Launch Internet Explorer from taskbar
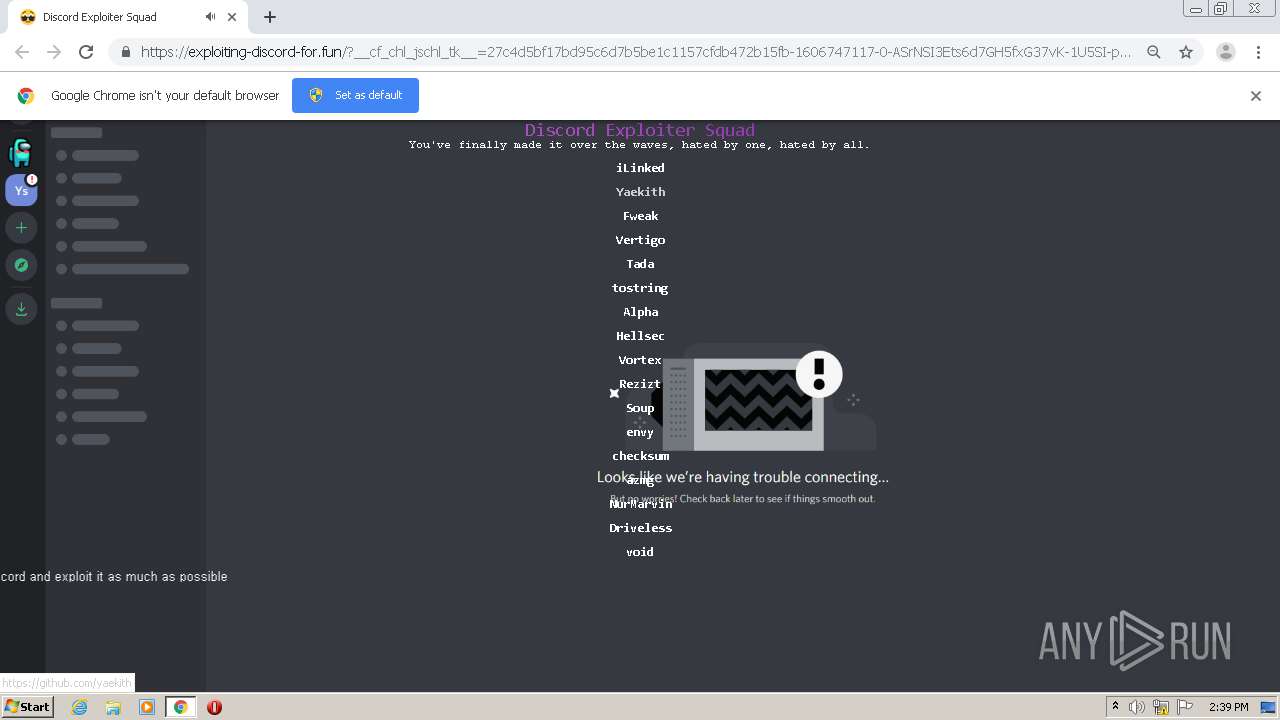This screenshot has width=1280, height=720. click(x=79, y=707)
